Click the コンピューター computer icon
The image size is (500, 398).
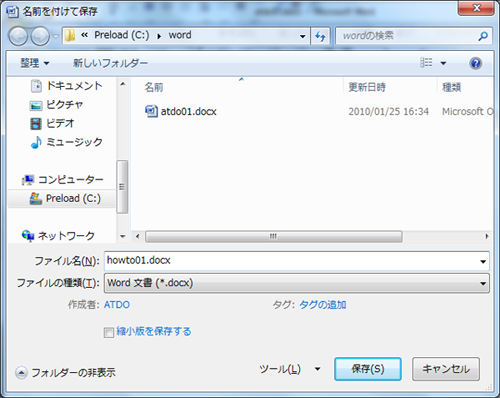28,180
